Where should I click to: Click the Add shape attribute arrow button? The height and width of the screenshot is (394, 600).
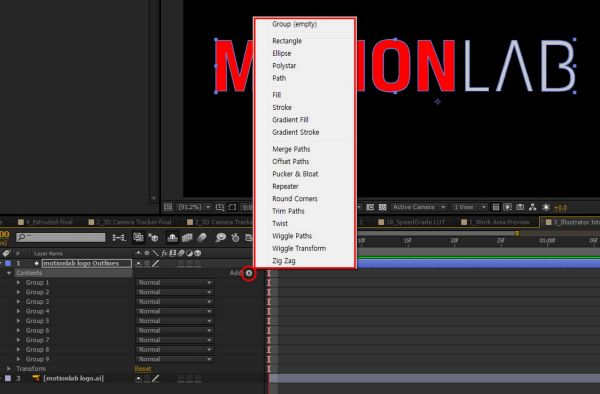249,273
